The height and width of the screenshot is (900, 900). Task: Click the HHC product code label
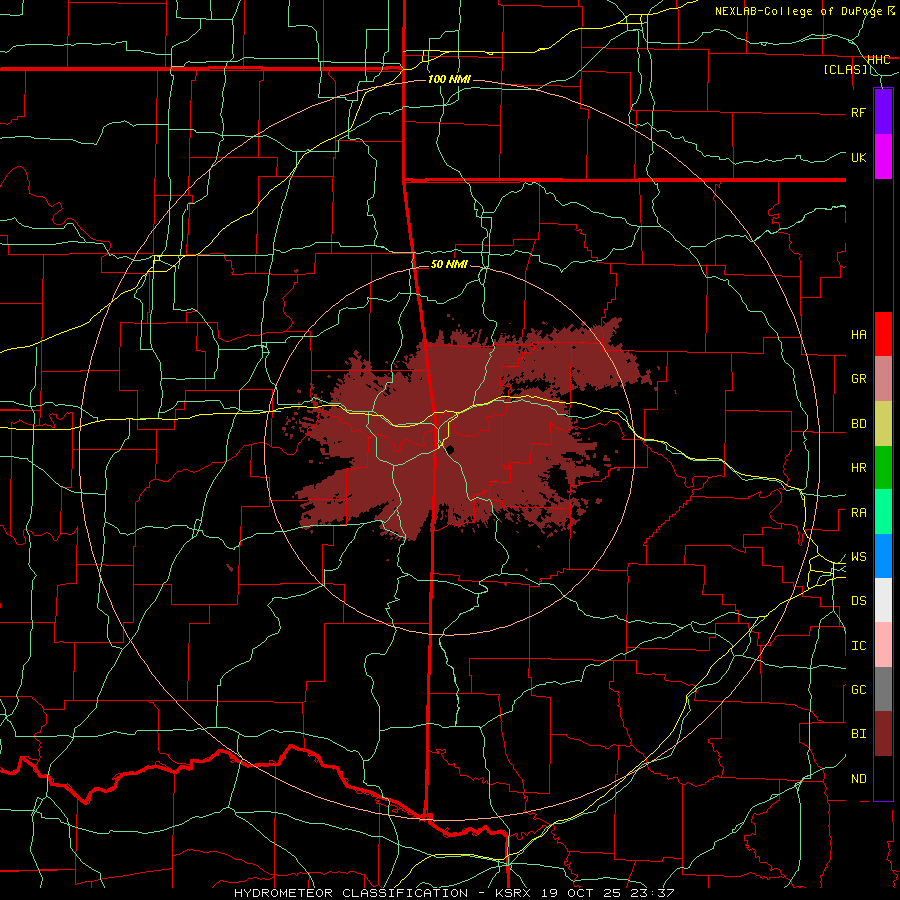click(878, 60)
